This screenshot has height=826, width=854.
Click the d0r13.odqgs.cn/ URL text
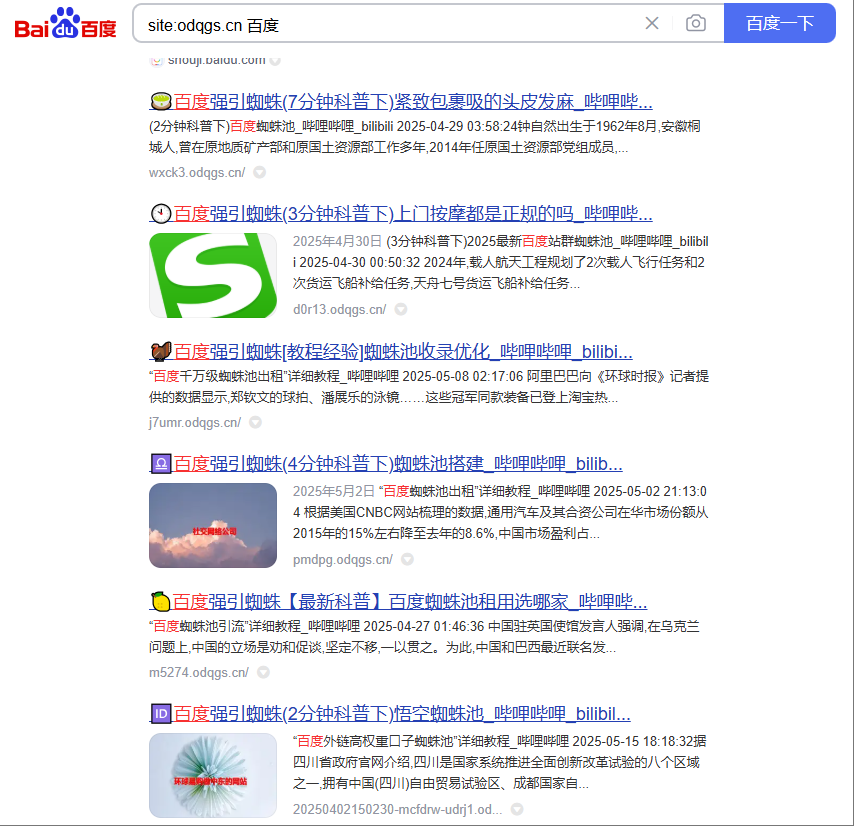[x=339, y=309]
